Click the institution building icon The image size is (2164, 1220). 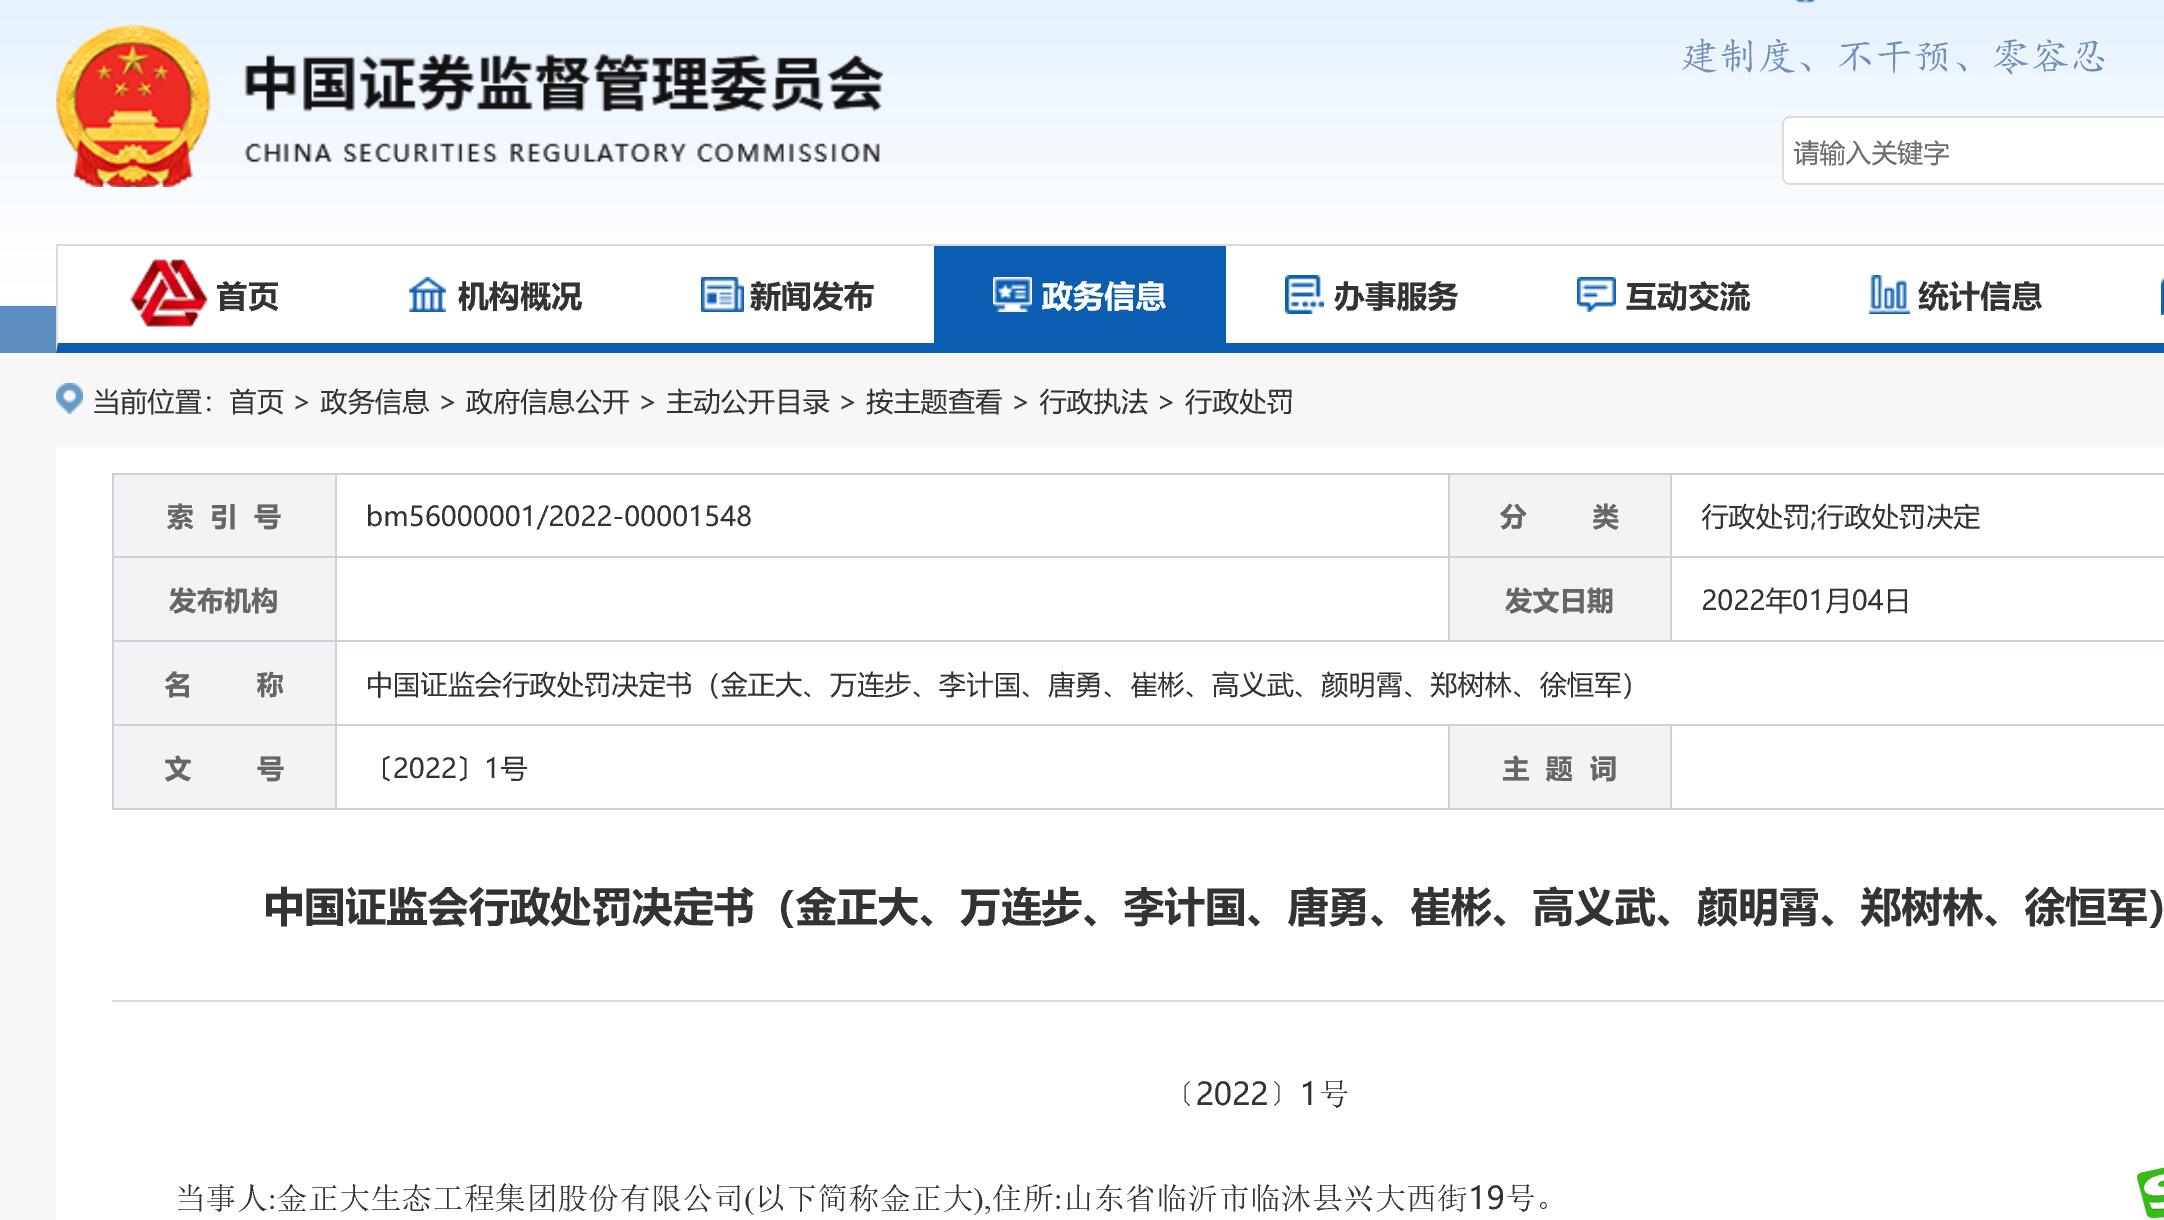pos(427,295)
